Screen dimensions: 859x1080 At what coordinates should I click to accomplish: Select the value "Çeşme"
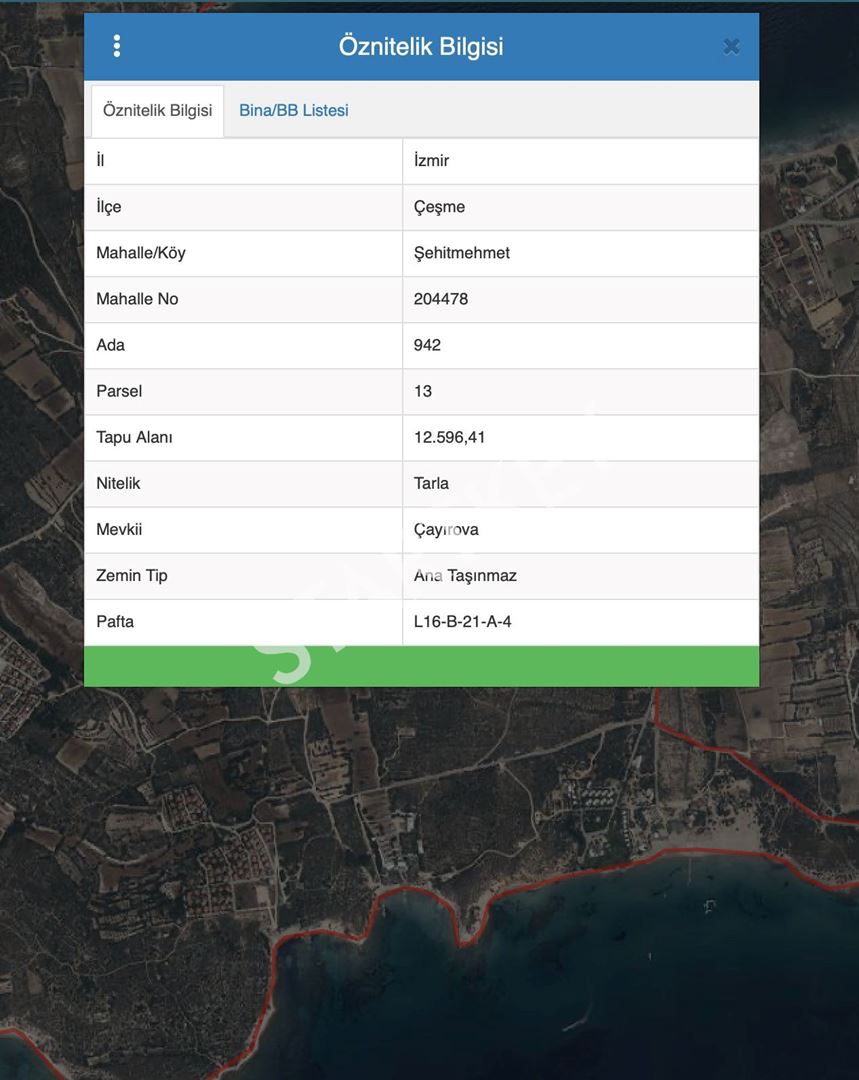tap(439, 207)
